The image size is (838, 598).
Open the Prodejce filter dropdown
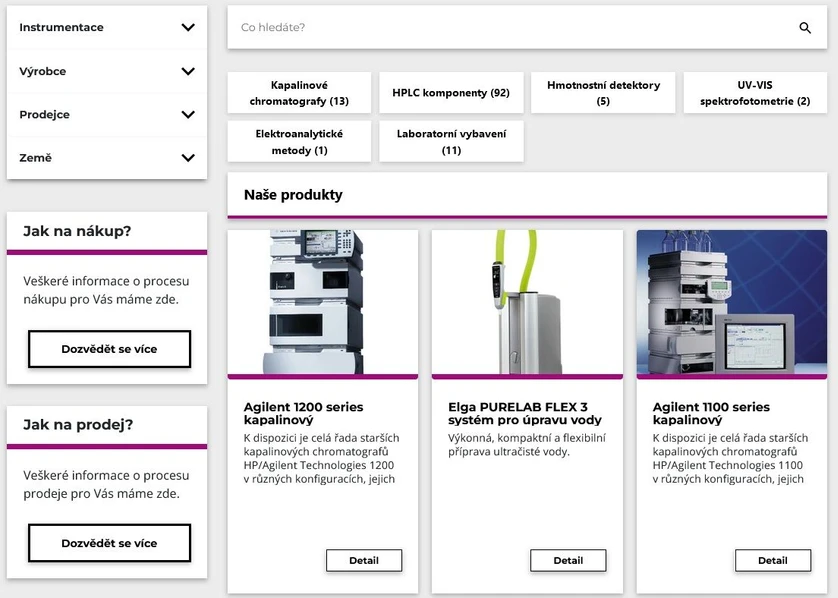coord(107,114)
